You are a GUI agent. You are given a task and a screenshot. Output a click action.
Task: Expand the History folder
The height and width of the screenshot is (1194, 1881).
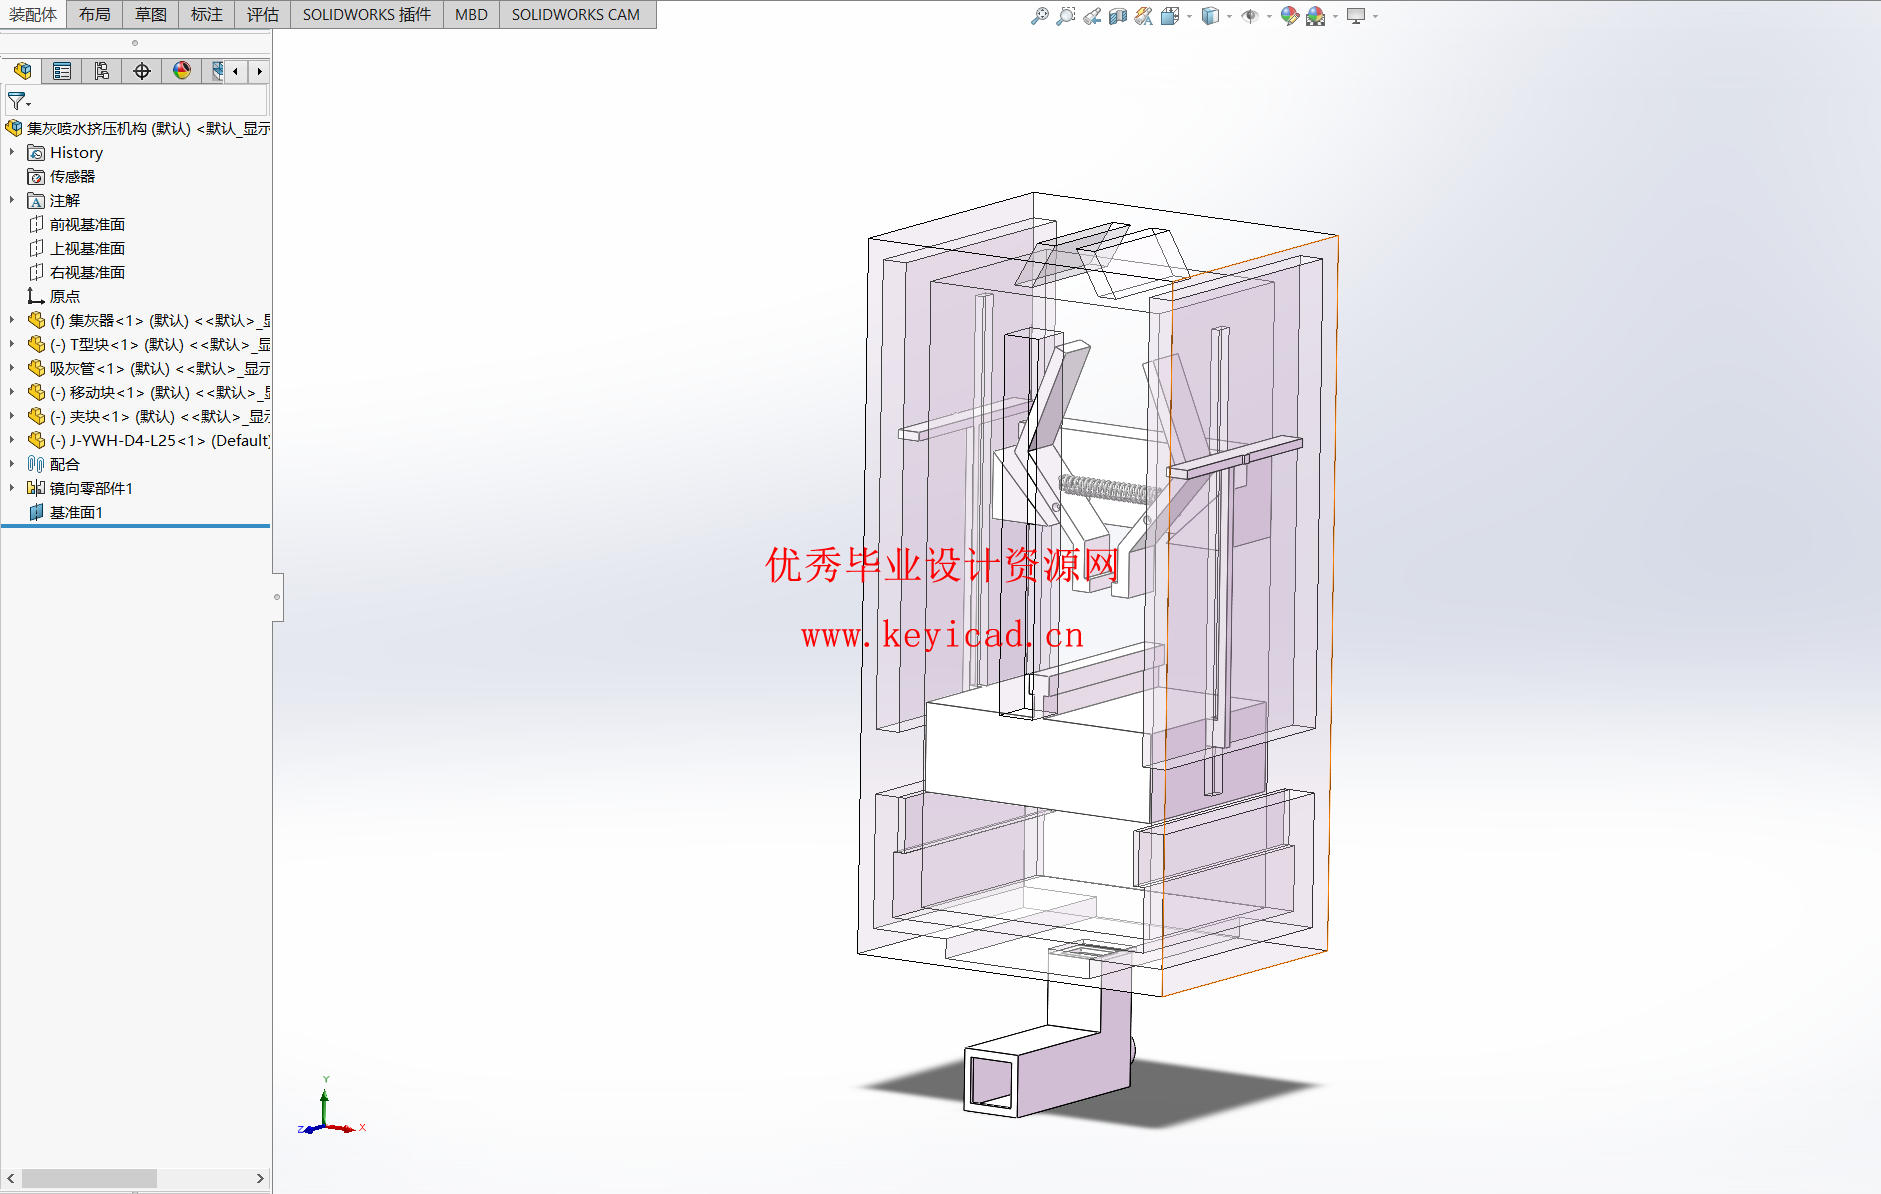(x=12, y=152)
